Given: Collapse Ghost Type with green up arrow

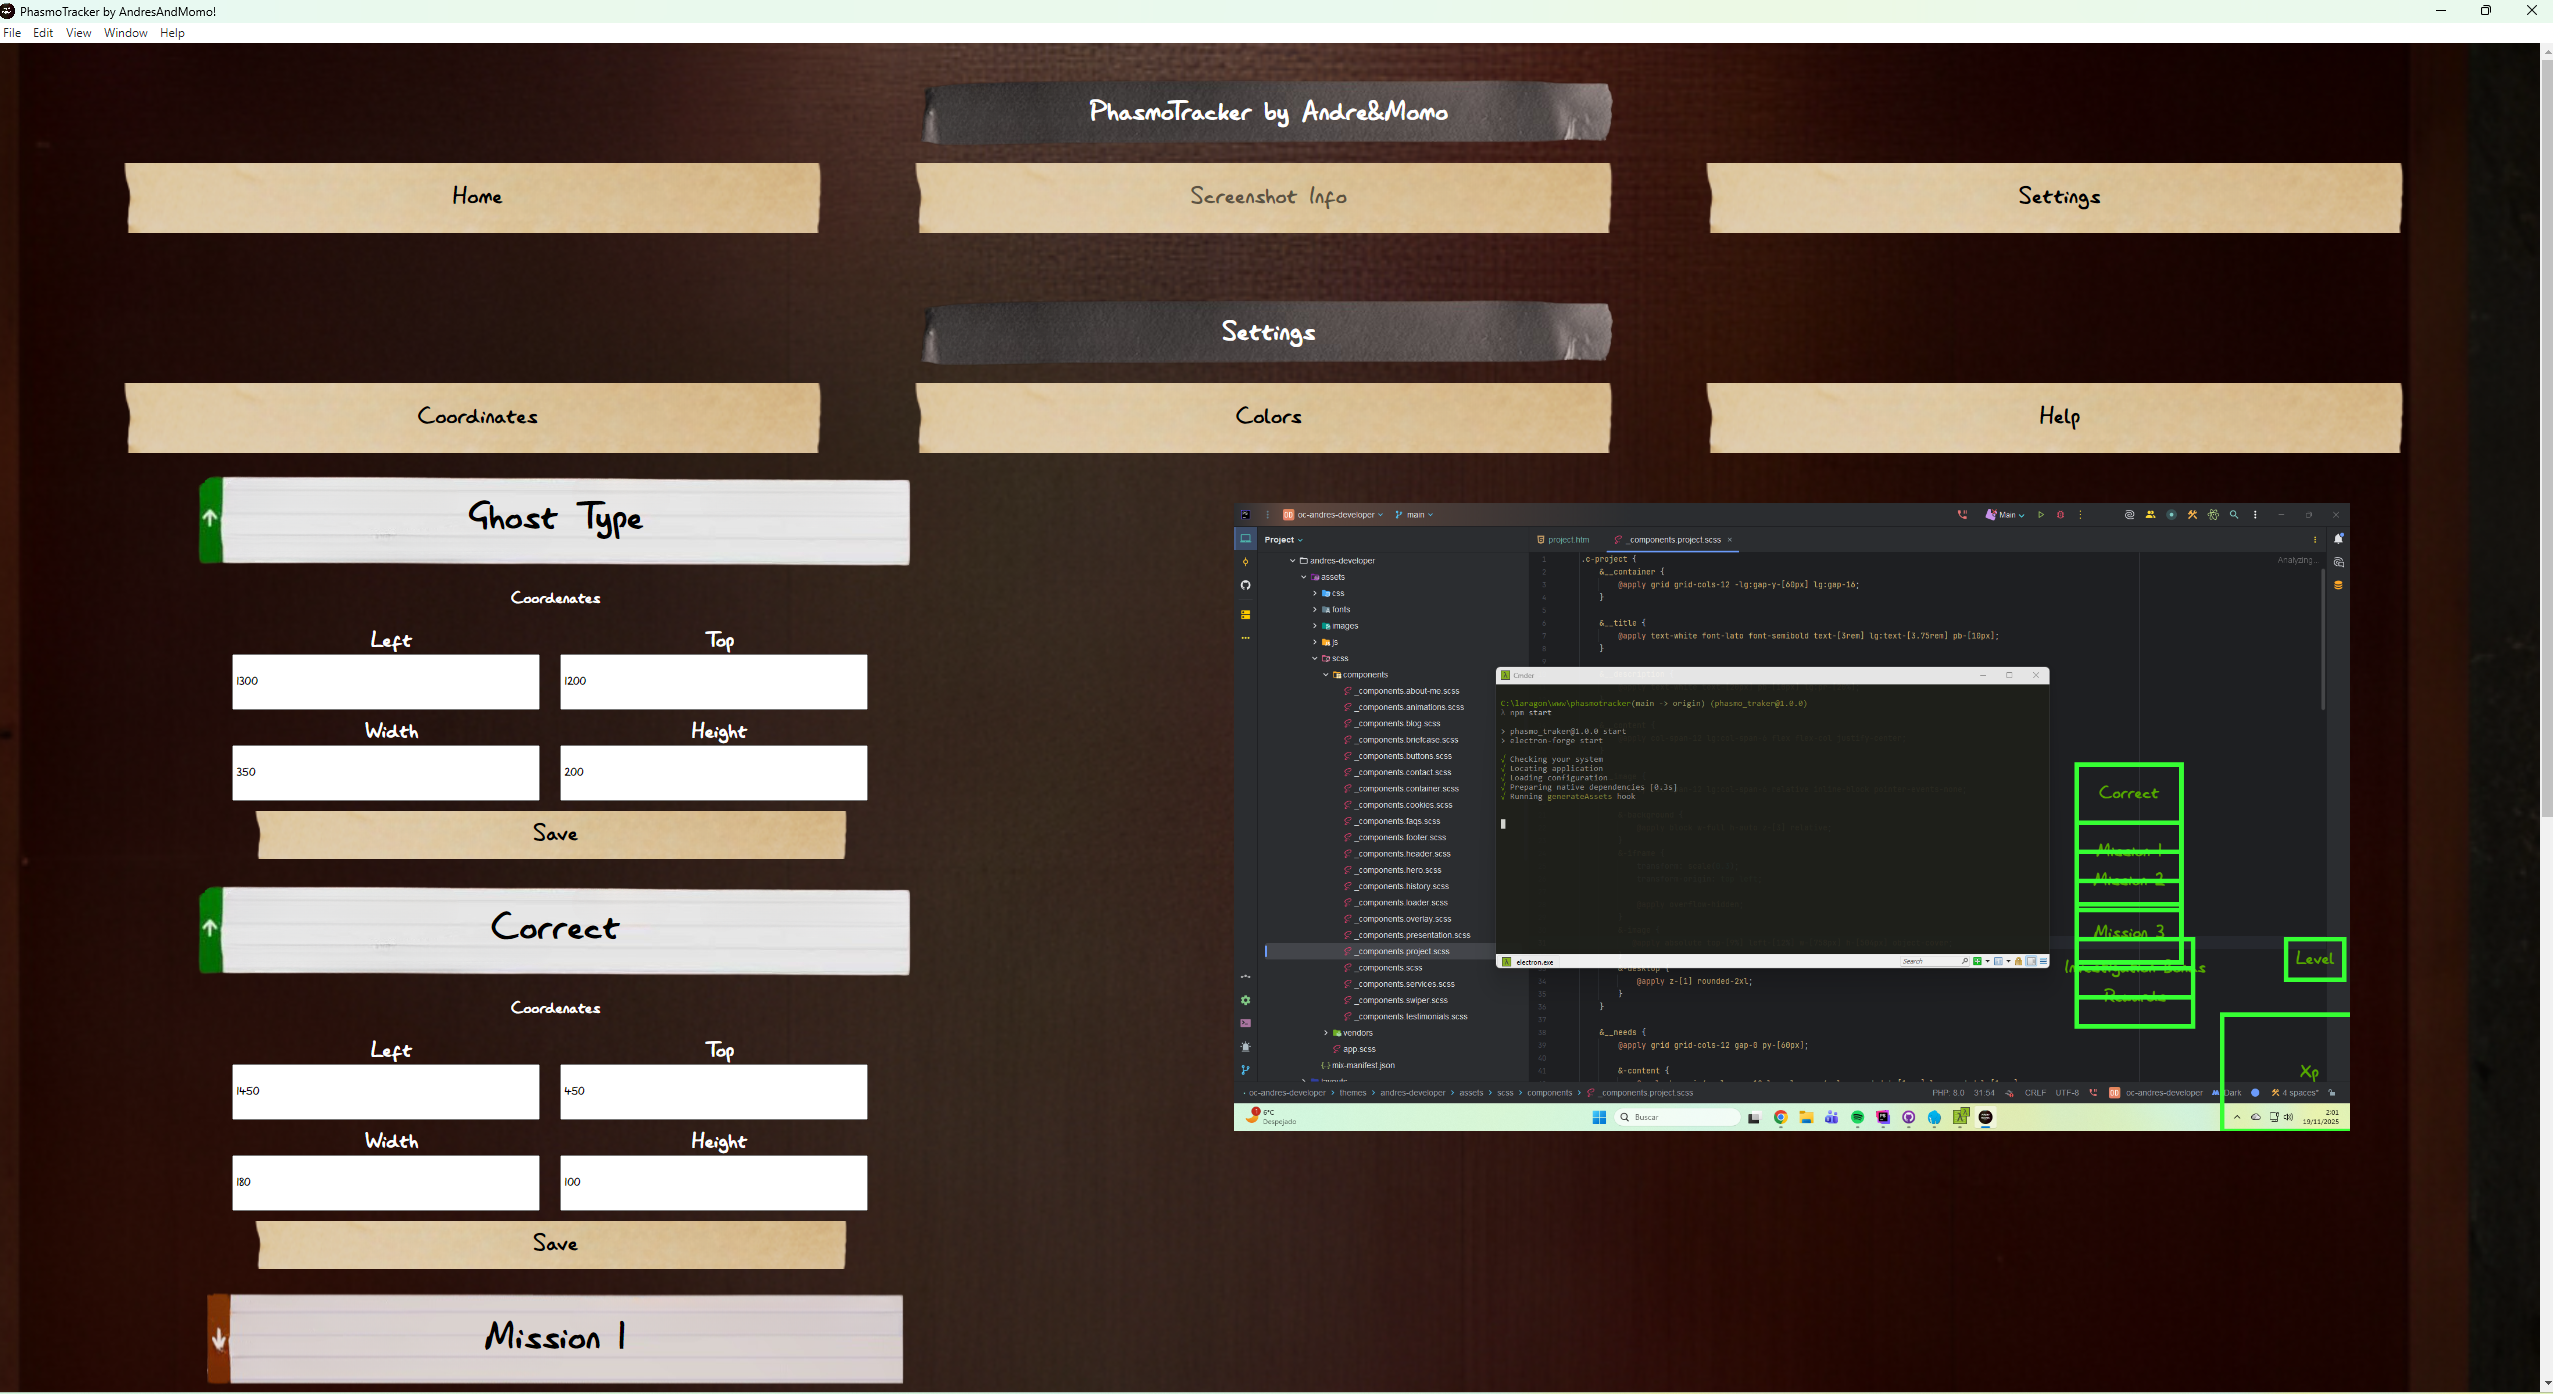Looking at the screenshot, I should tap(210, 519).
